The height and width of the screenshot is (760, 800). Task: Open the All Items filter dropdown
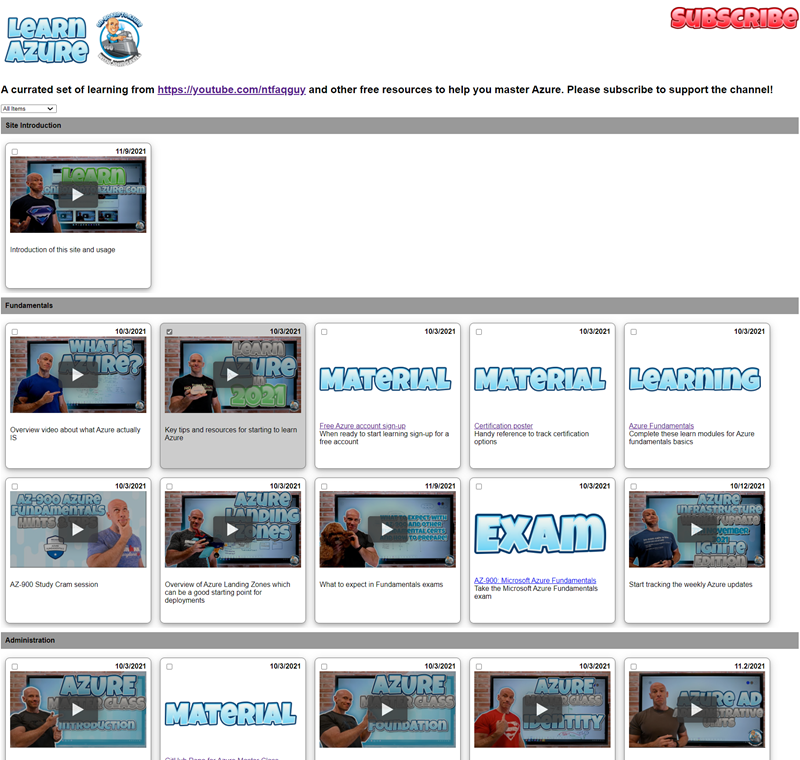pyautogui.click(x=29, y=109)
